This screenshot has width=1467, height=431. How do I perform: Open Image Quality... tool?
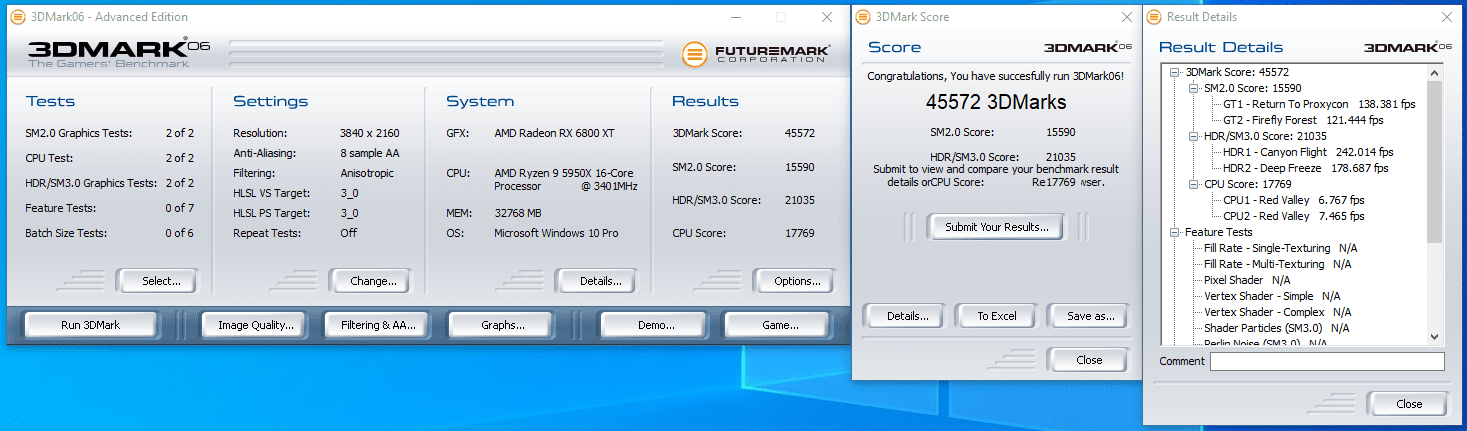[x=253, y=325]
